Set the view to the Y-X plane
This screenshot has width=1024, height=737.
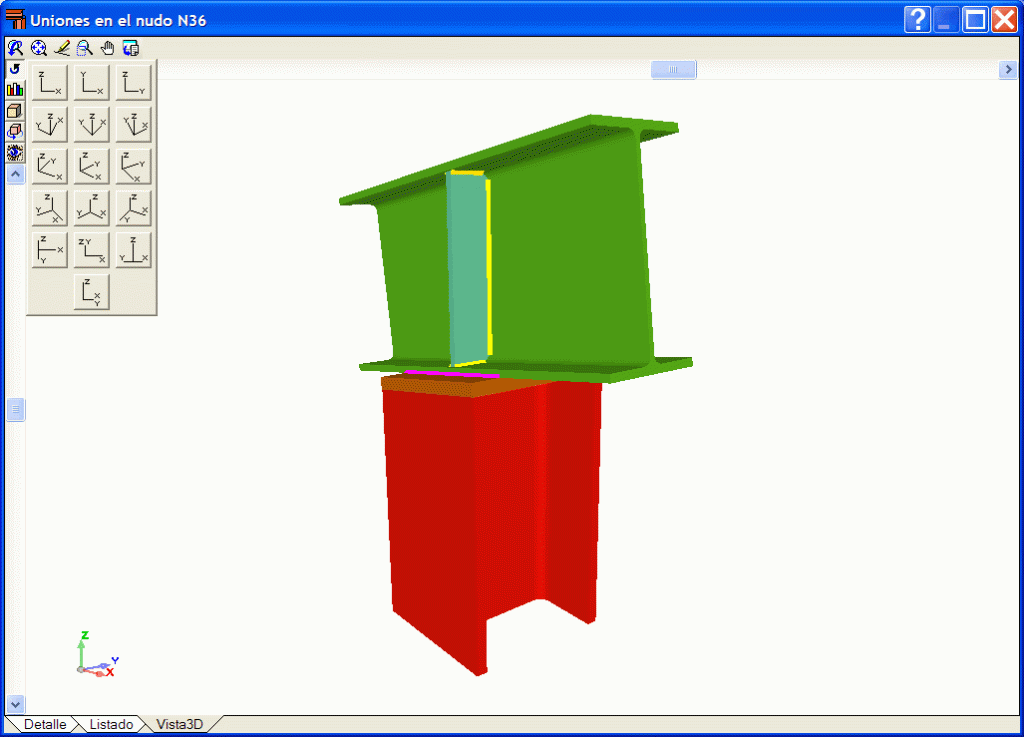click(91, 83)
